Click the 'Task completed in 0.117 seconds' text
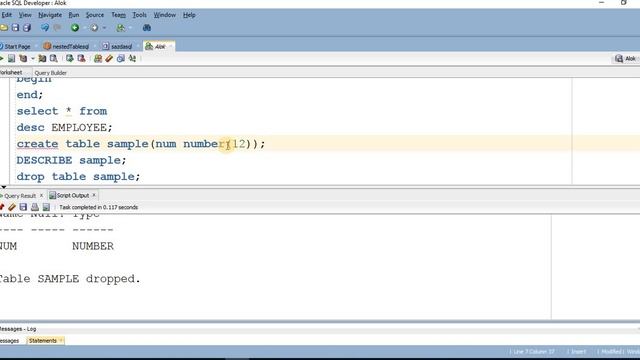640x360 pixels. 98,207
